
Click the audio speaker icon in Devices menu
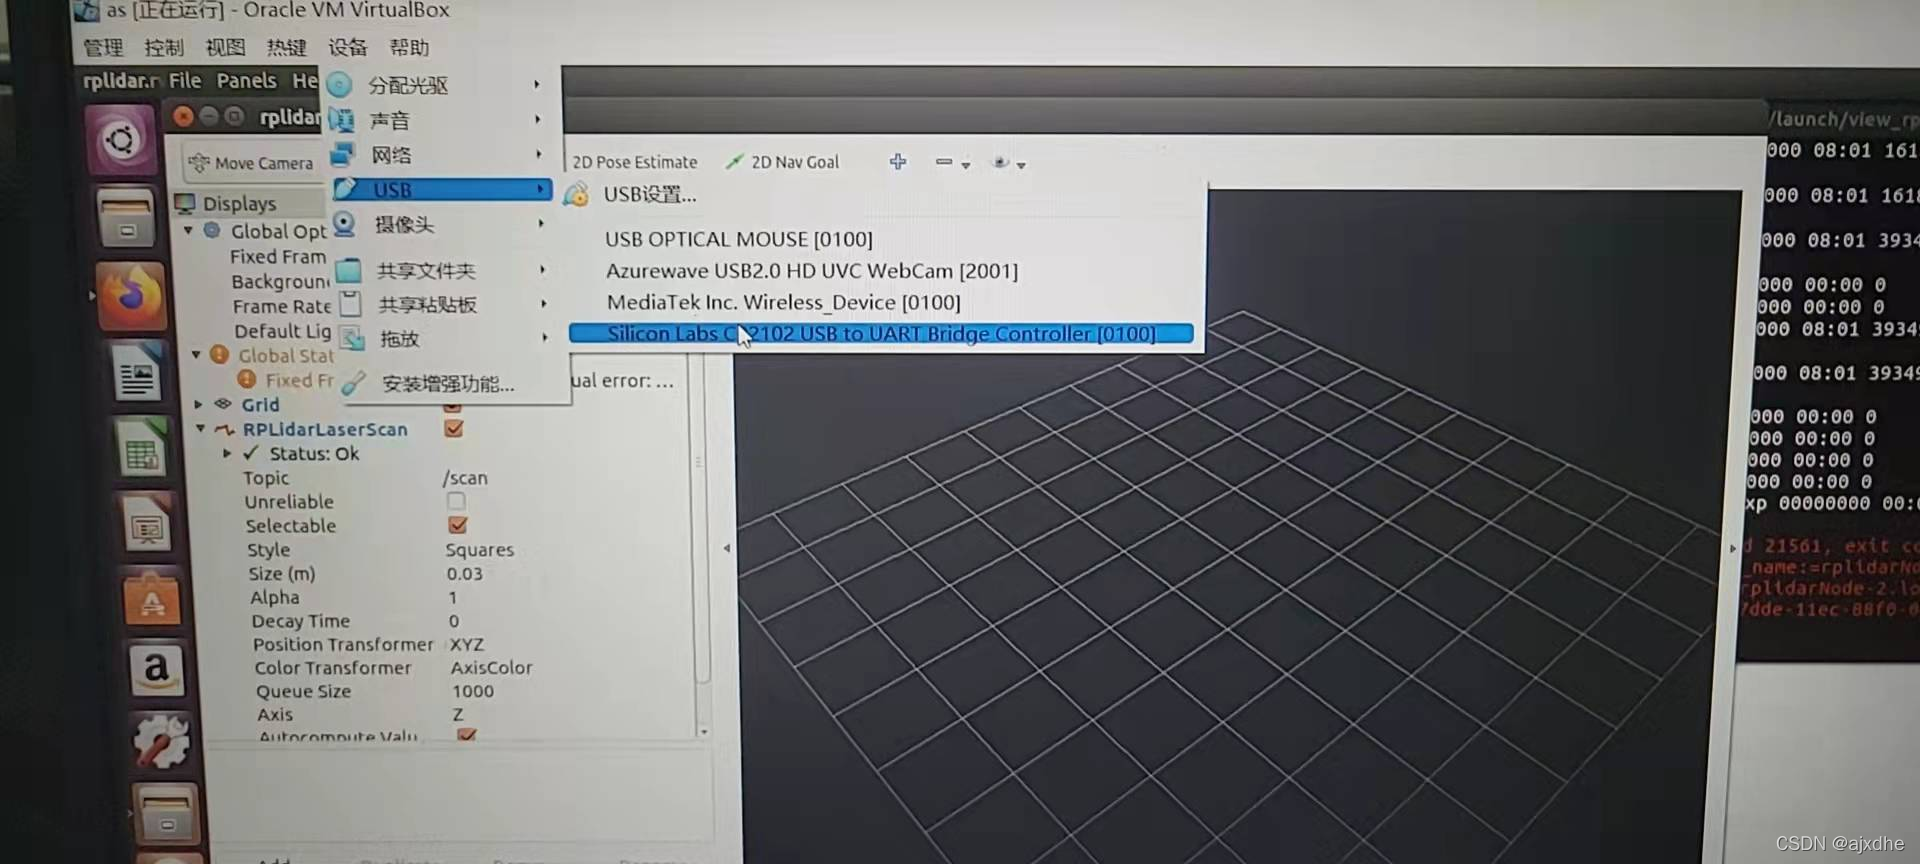pyautogui.click(x=342, y=120)
